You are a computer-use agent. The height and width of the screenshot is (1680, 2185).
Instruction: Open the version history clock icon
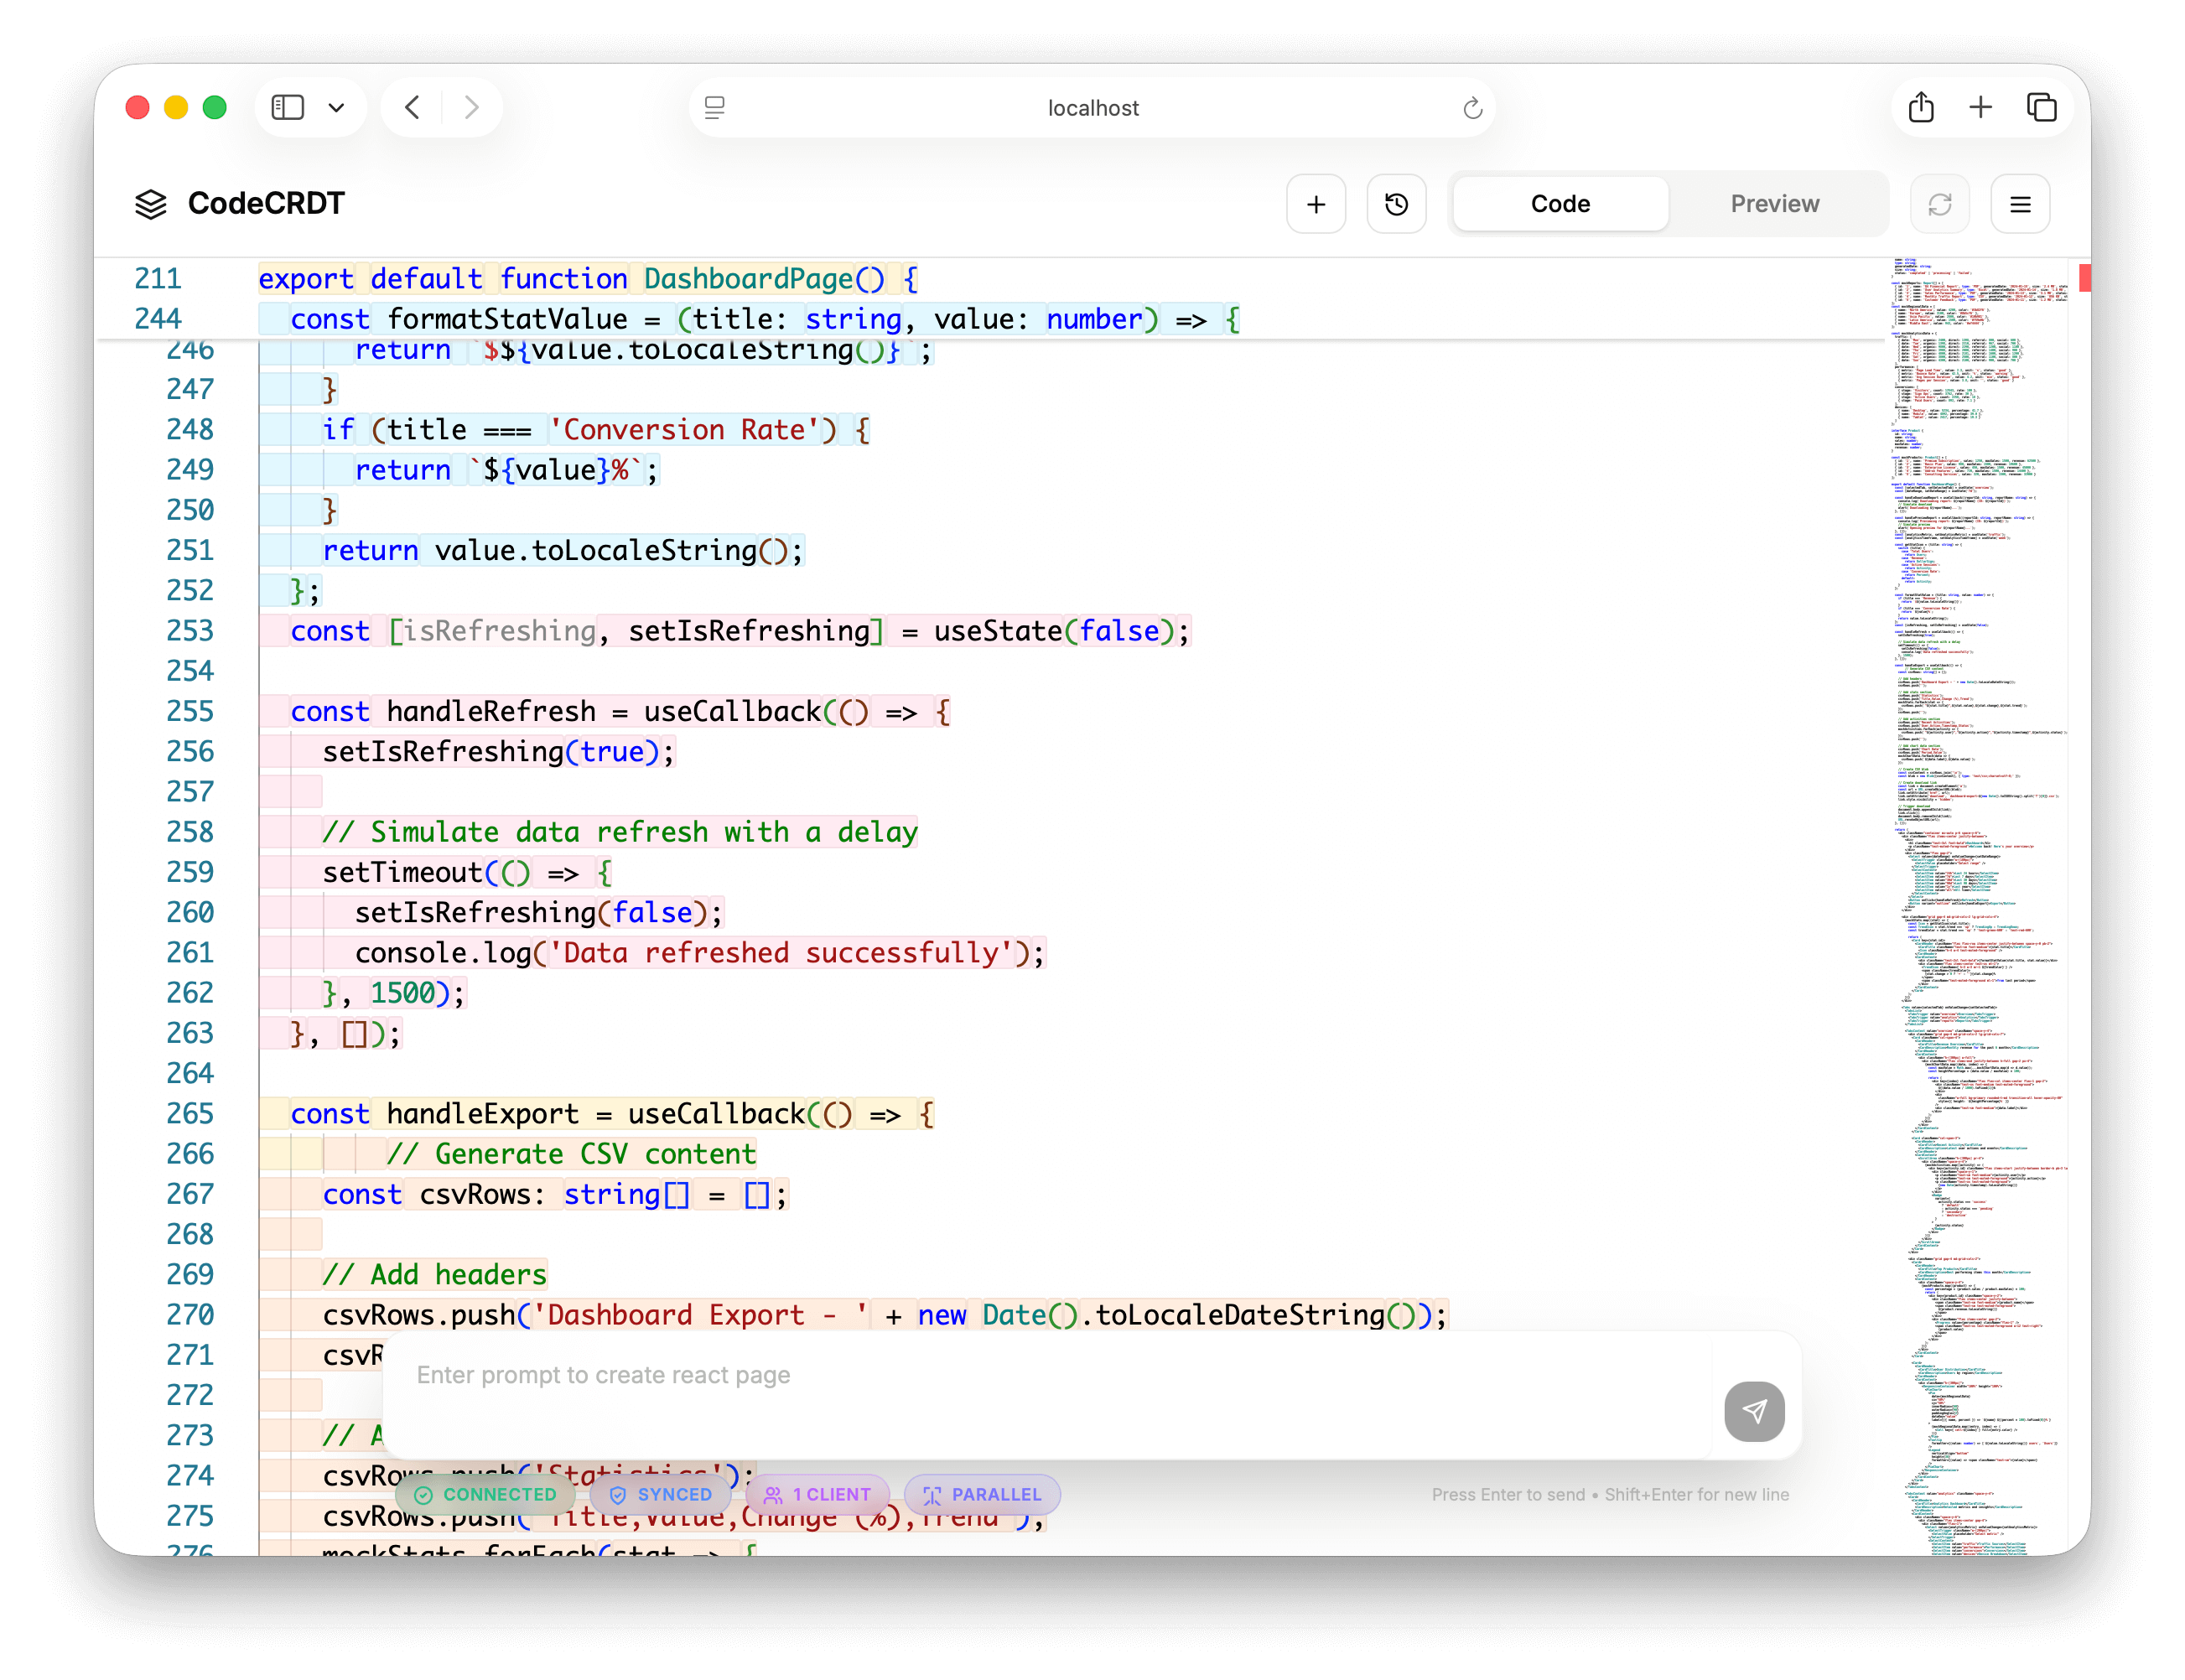click(x=1396, y=204)
